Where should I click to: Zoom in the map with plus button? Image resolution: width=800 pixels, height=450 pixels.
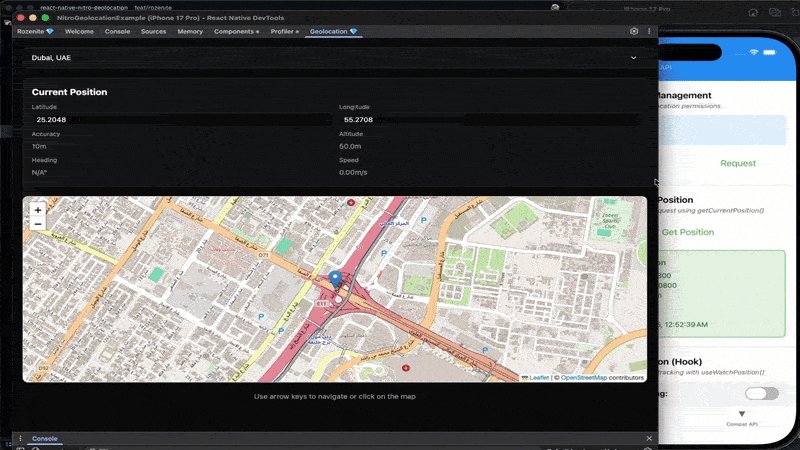(x=38, y=210)
